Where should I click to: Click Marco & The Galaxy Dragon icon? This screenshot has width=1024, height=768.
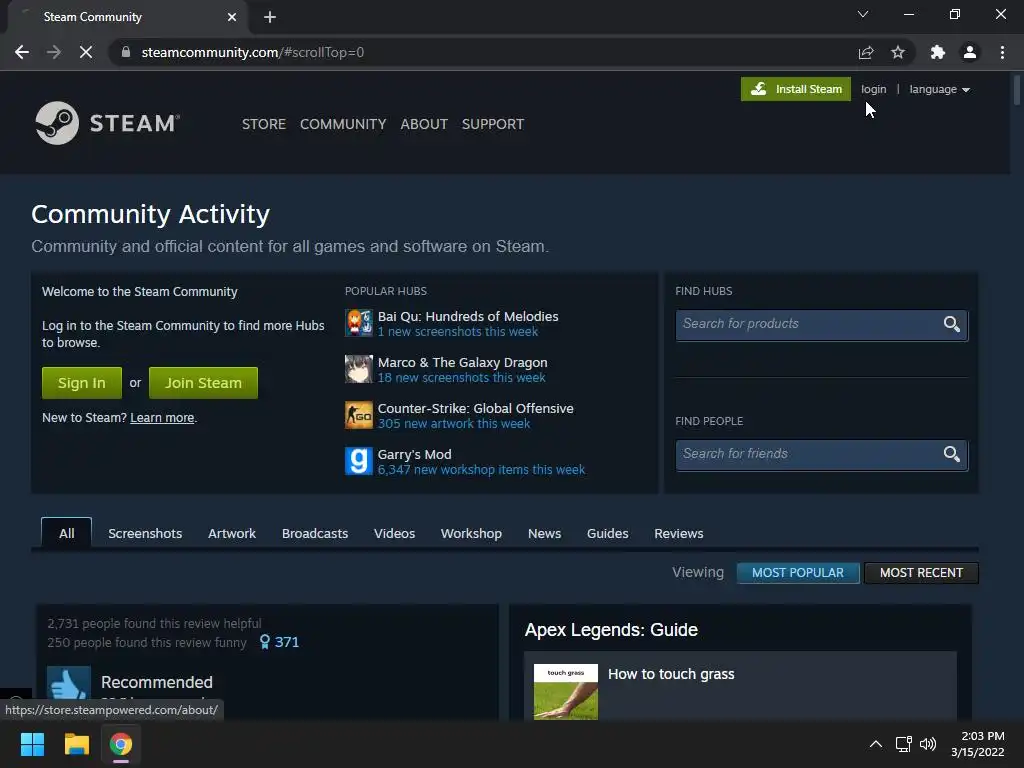coord(359,369)
